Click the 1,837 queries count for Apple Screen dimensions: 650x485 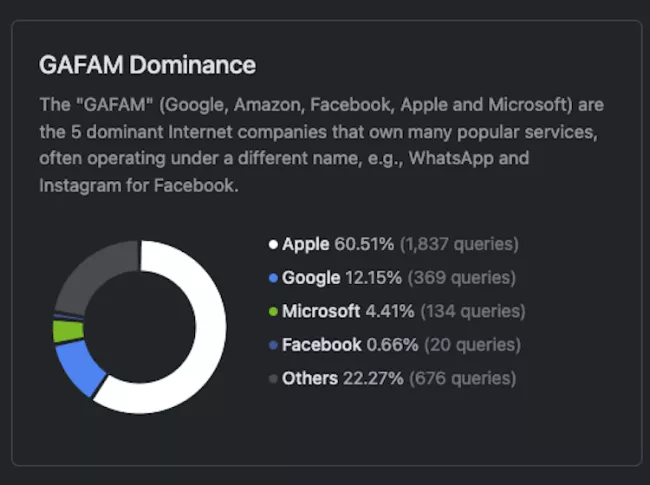pyautogui.click(x=459, y=244)
